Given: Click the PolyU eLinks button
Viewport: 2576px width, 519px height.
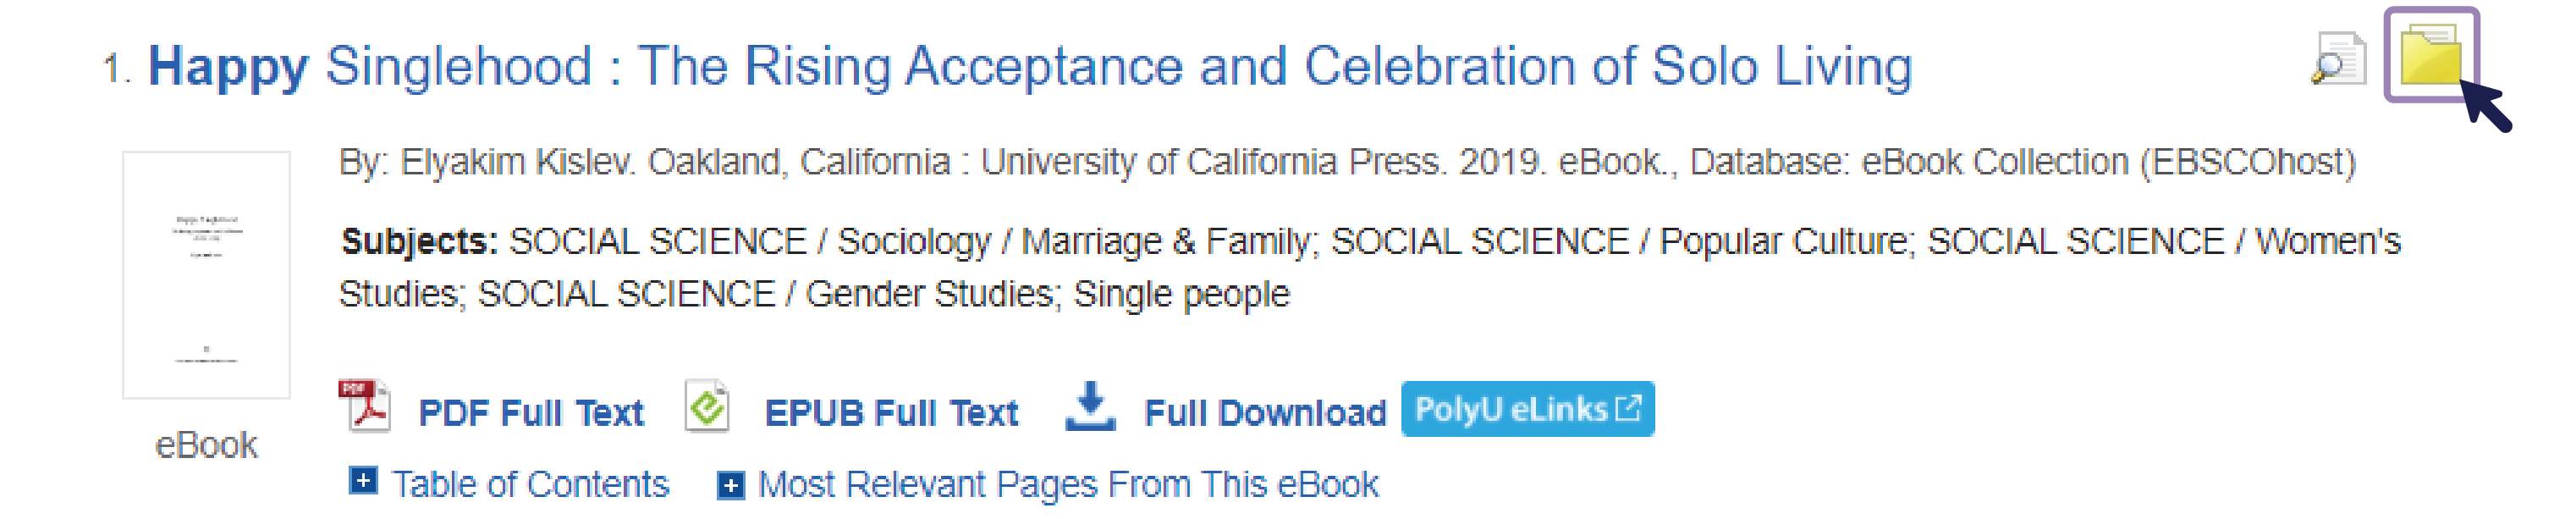Looking at the screenshot, I should coord(1527,408).
